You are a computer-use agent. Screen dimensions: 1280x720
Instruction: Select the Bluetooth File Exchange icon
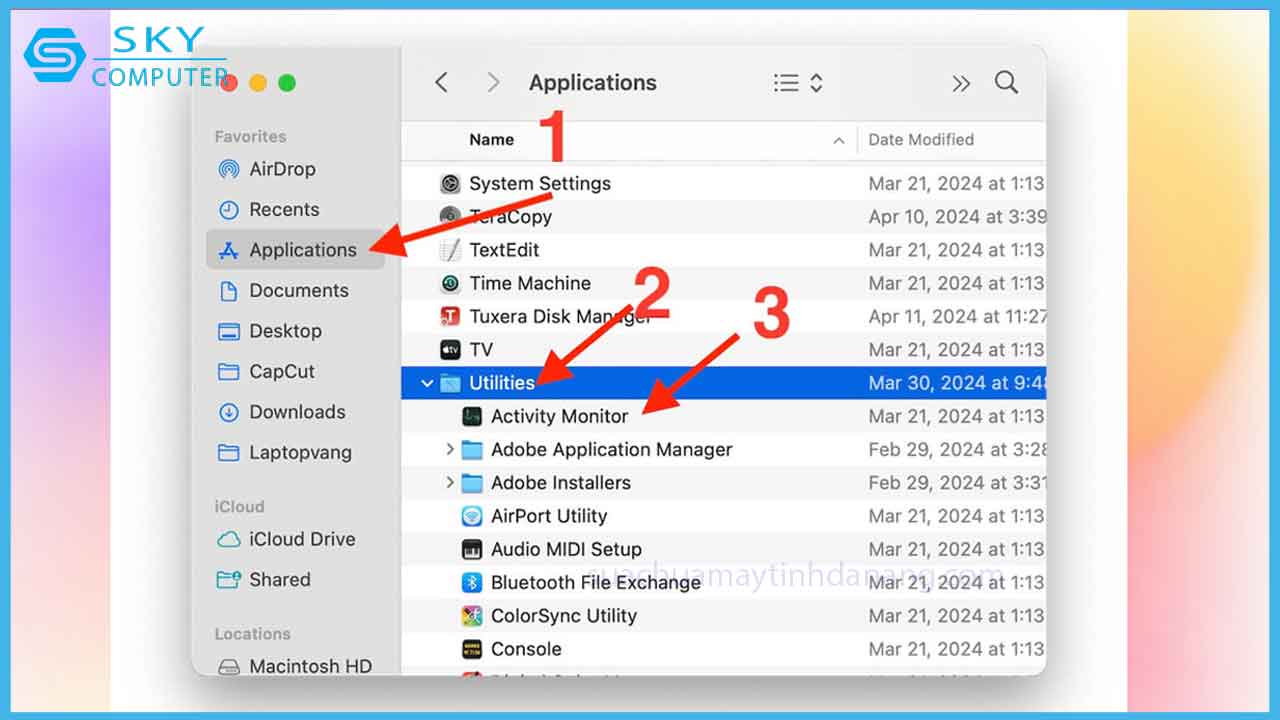(x=472, y=582)
